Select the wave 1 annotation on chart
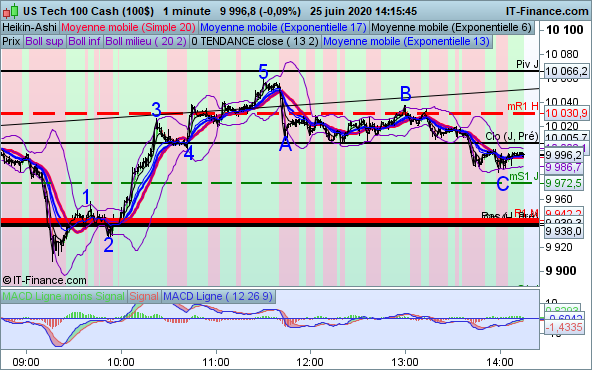The image size is (592, 370). (86, 197)
